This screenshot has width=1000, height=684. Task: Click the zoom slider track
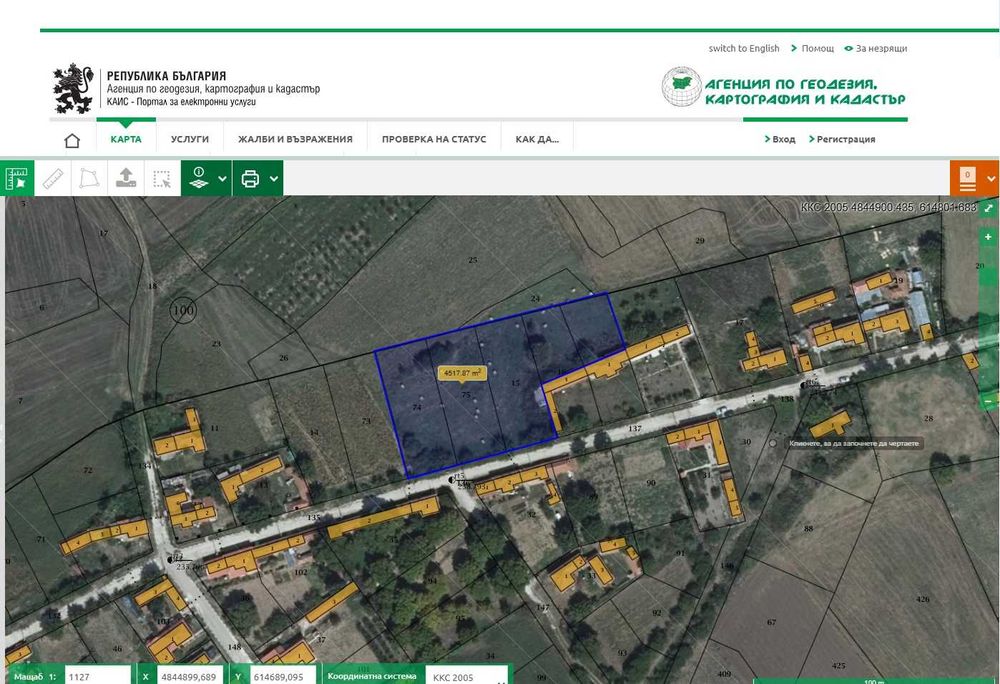(989, 319)
